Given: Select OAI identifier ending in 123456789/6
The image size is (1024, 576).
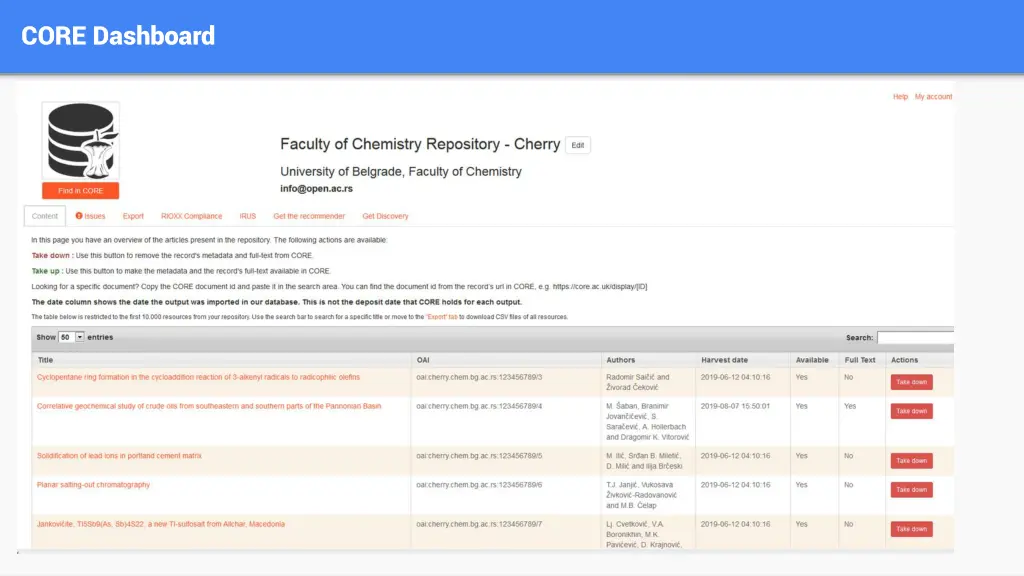Looking at the screenshot, I should coord(479,485).
